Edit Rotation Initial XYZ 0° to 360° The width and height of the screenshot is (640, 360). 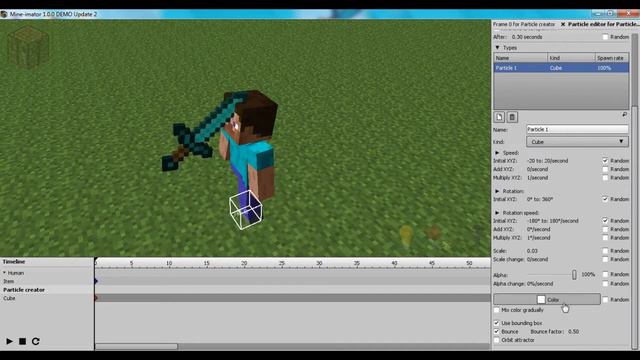point(540,199)
